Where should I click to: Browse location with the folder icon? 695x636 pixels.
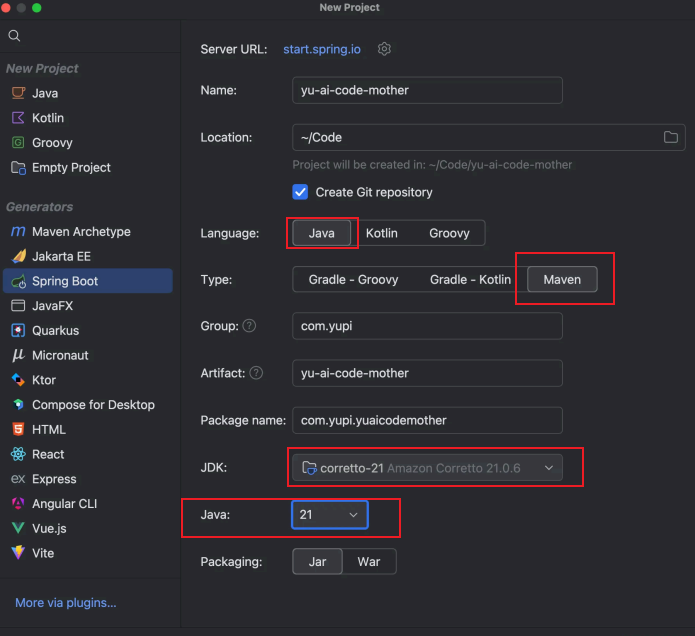pyautogui.click(x=671, y=137)
